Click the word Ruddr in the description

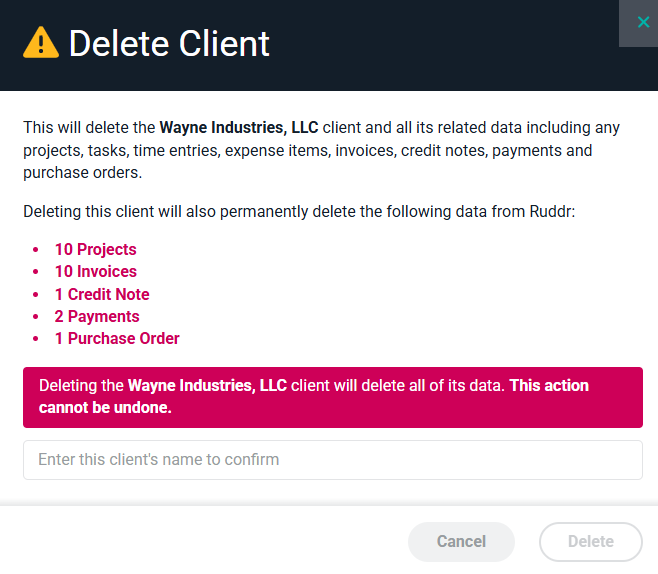[550, 213]
